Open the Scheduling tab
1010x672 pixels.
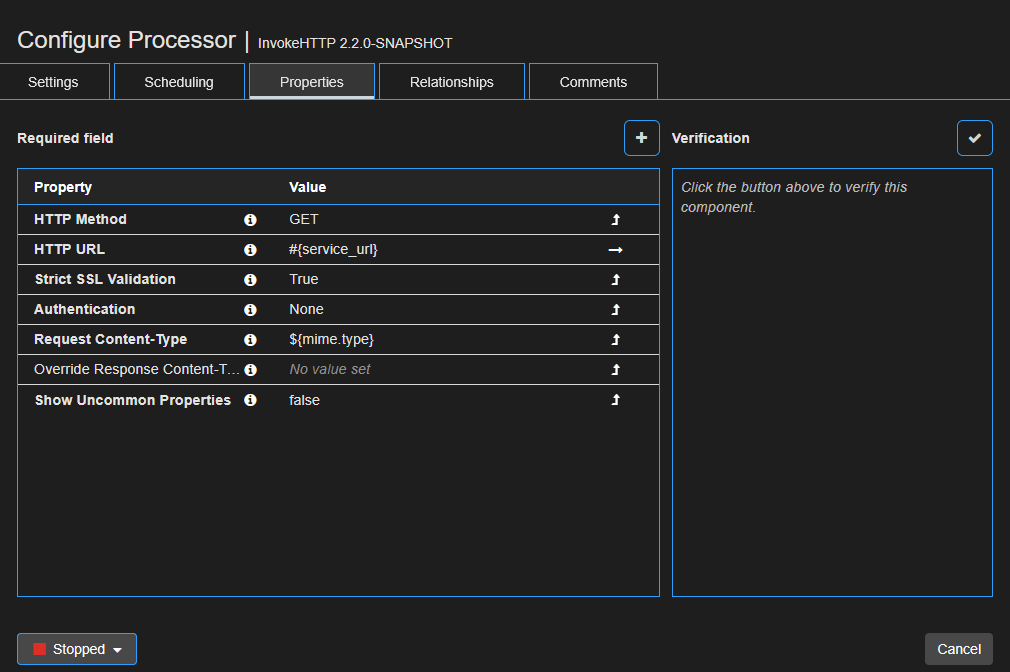coord(178,81)
